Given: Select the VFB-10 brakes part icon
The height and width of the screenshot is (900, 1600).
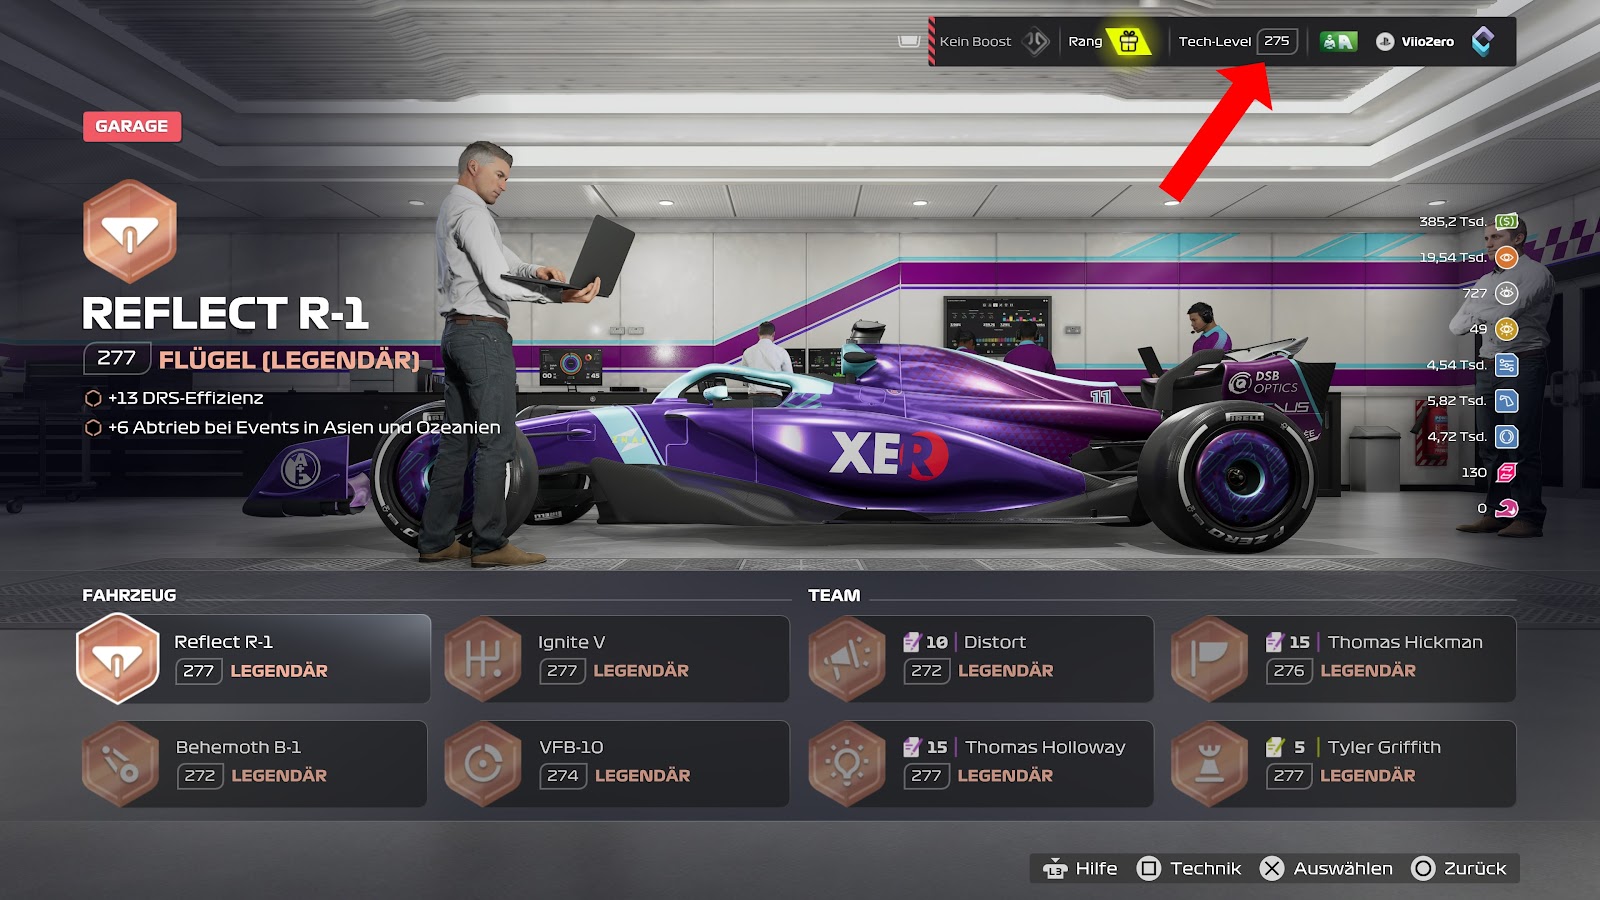Looking at the screenshot, I should coord(483,765).
